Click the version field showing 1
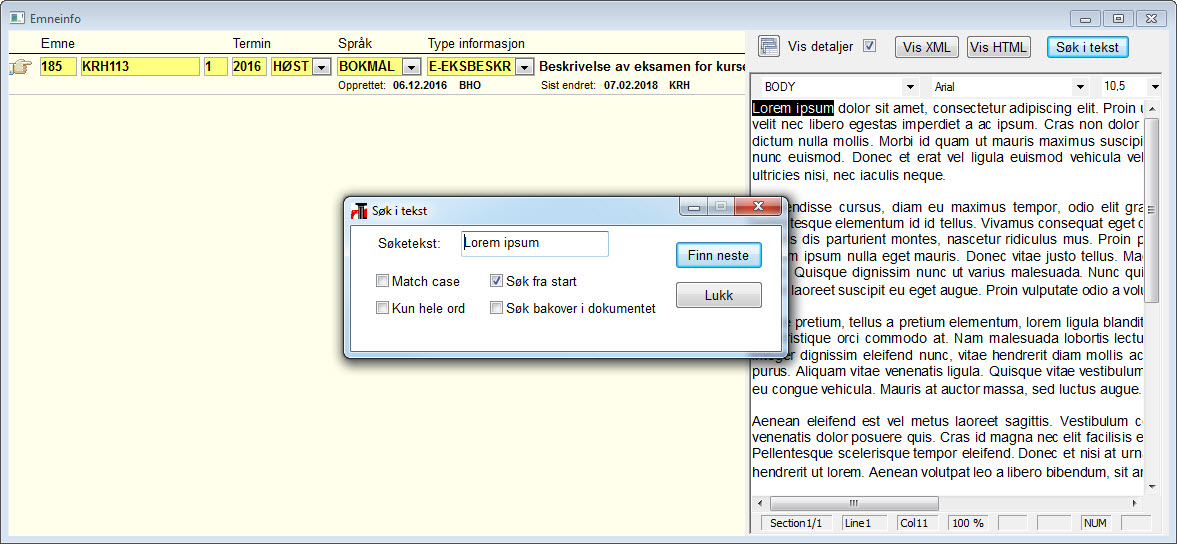 pos(215,67)
